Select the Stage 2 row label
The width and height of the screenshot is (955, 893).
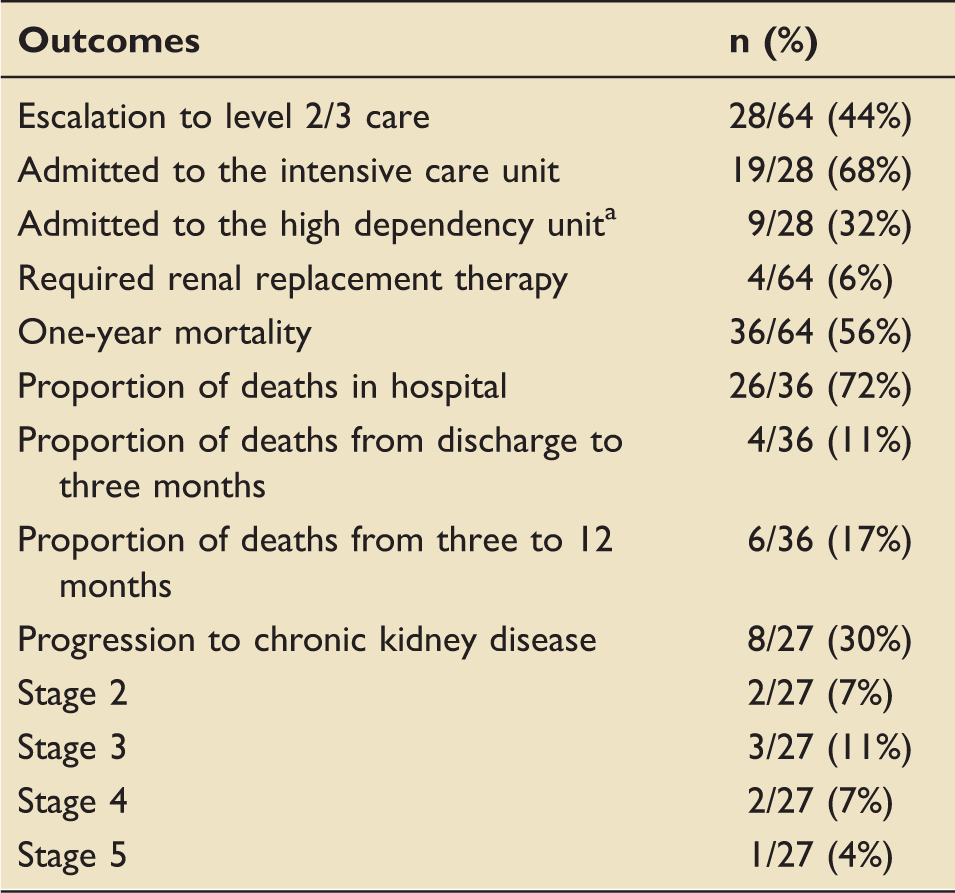coord(72,694)
